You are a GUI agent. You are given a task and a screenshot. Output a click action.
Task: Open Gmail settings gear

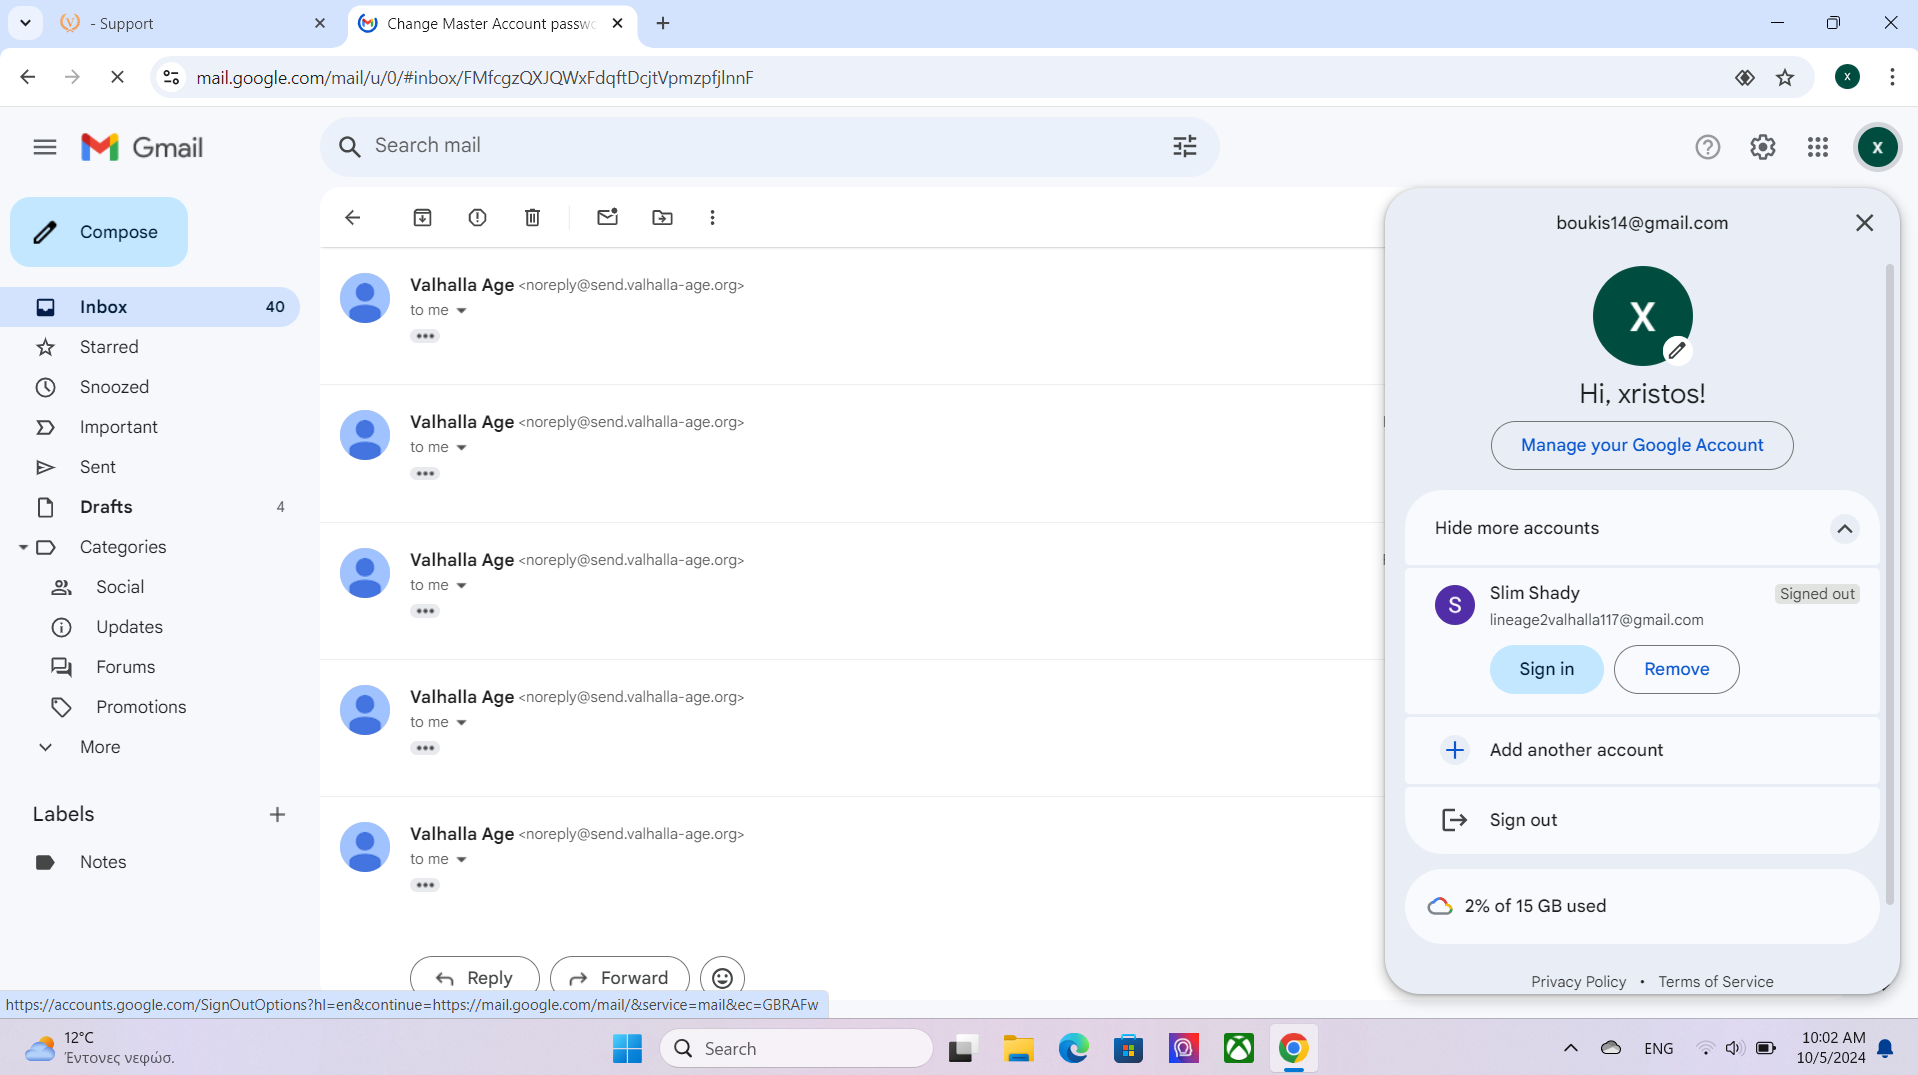[x=1762, y=147]
